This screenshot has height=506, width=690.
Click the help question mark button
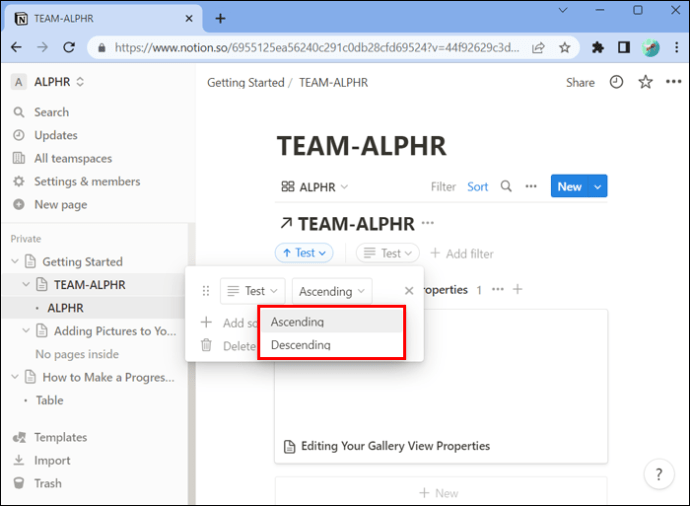point(659,474)
